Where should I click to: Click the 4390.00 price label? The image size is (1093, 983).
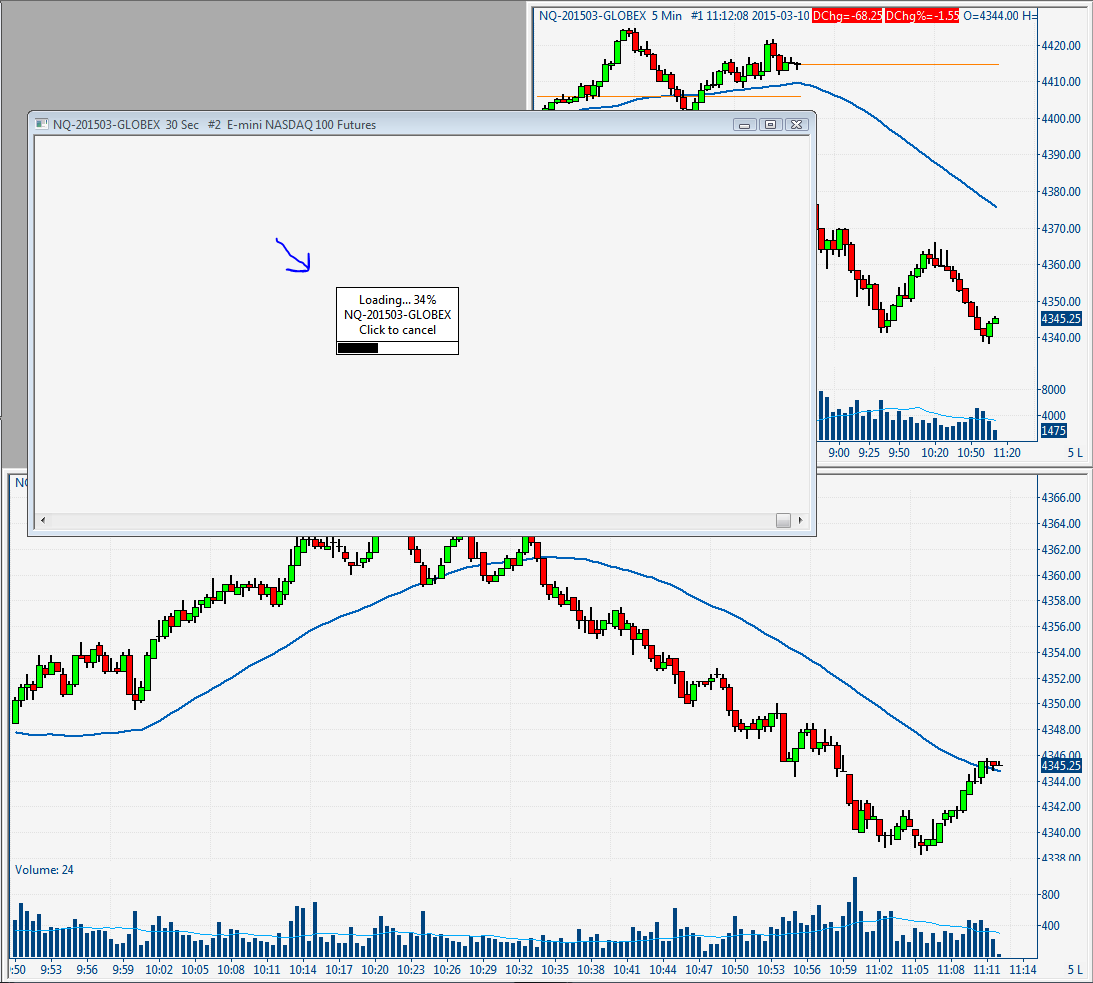[1061, 155]
